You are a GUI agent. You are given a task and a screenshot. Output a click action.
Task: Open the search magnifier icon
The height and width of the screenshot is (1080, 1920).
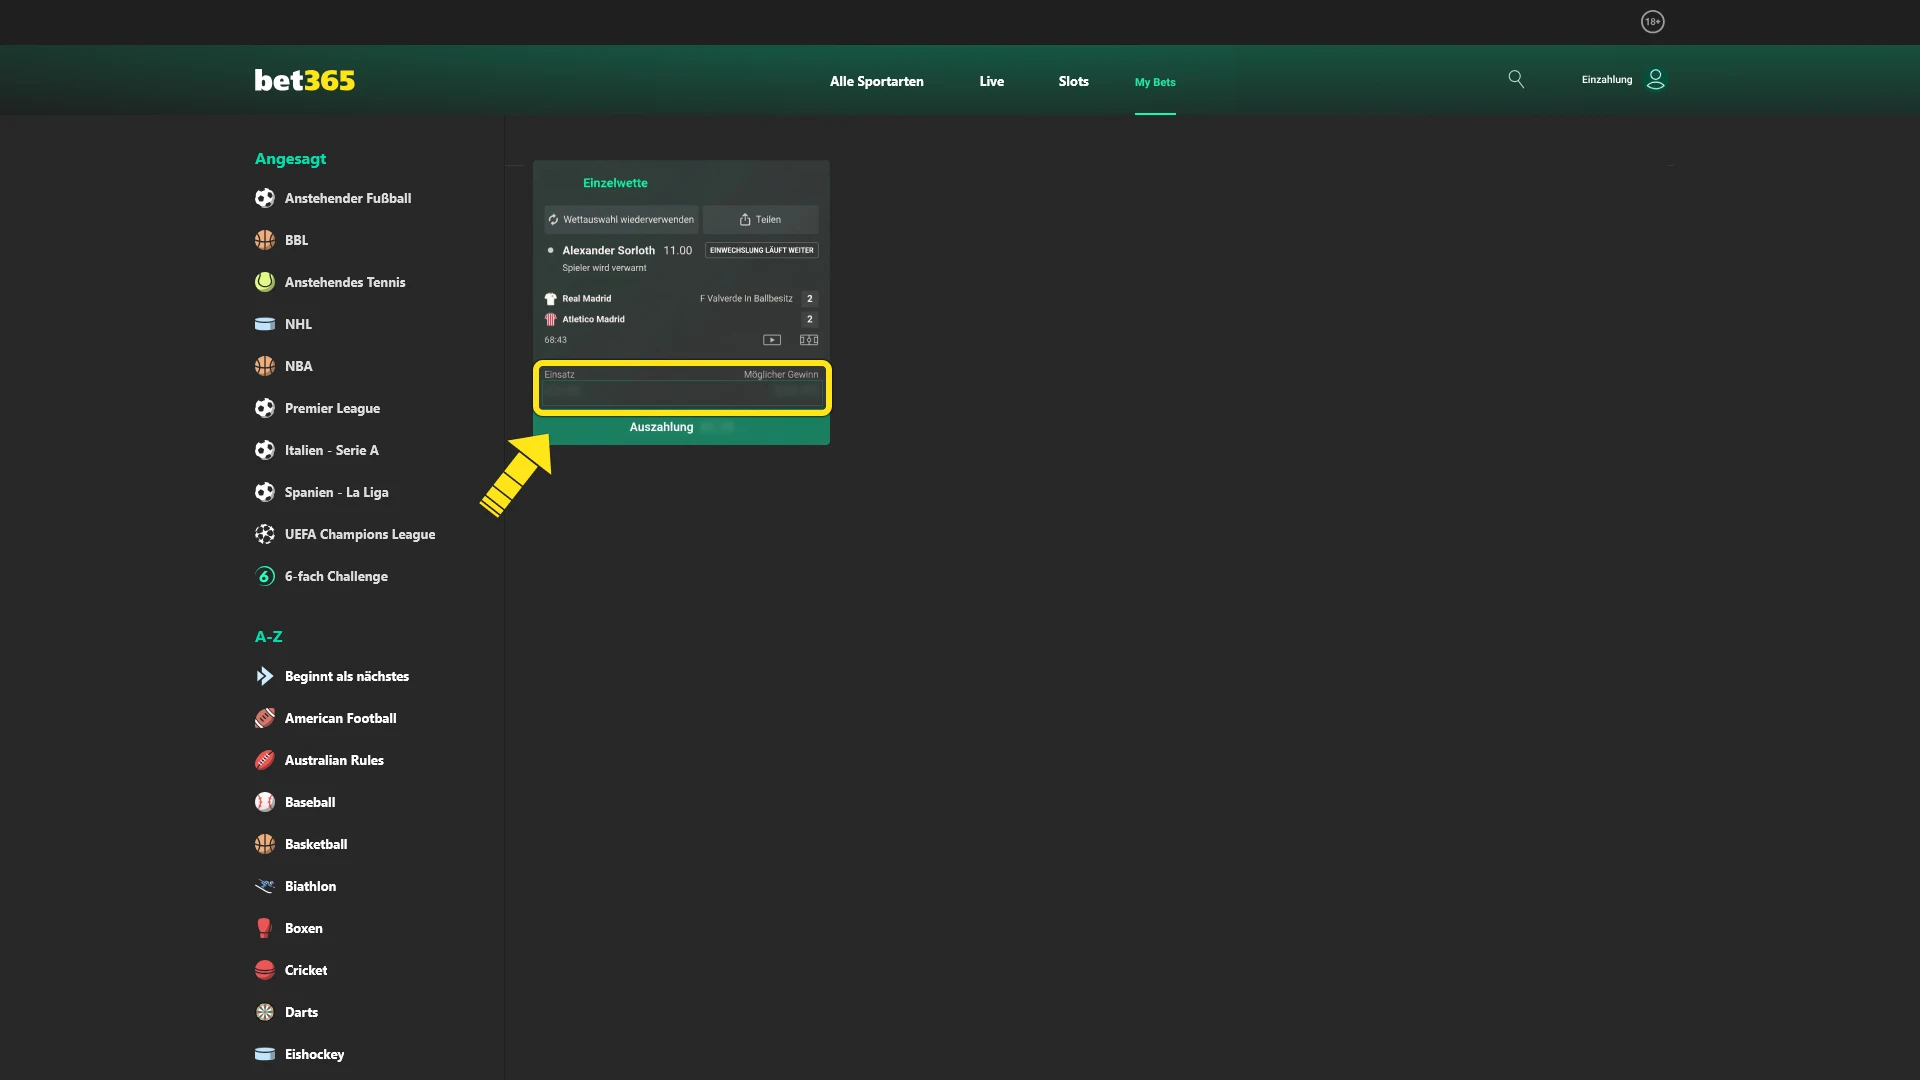pos(1516,79)
